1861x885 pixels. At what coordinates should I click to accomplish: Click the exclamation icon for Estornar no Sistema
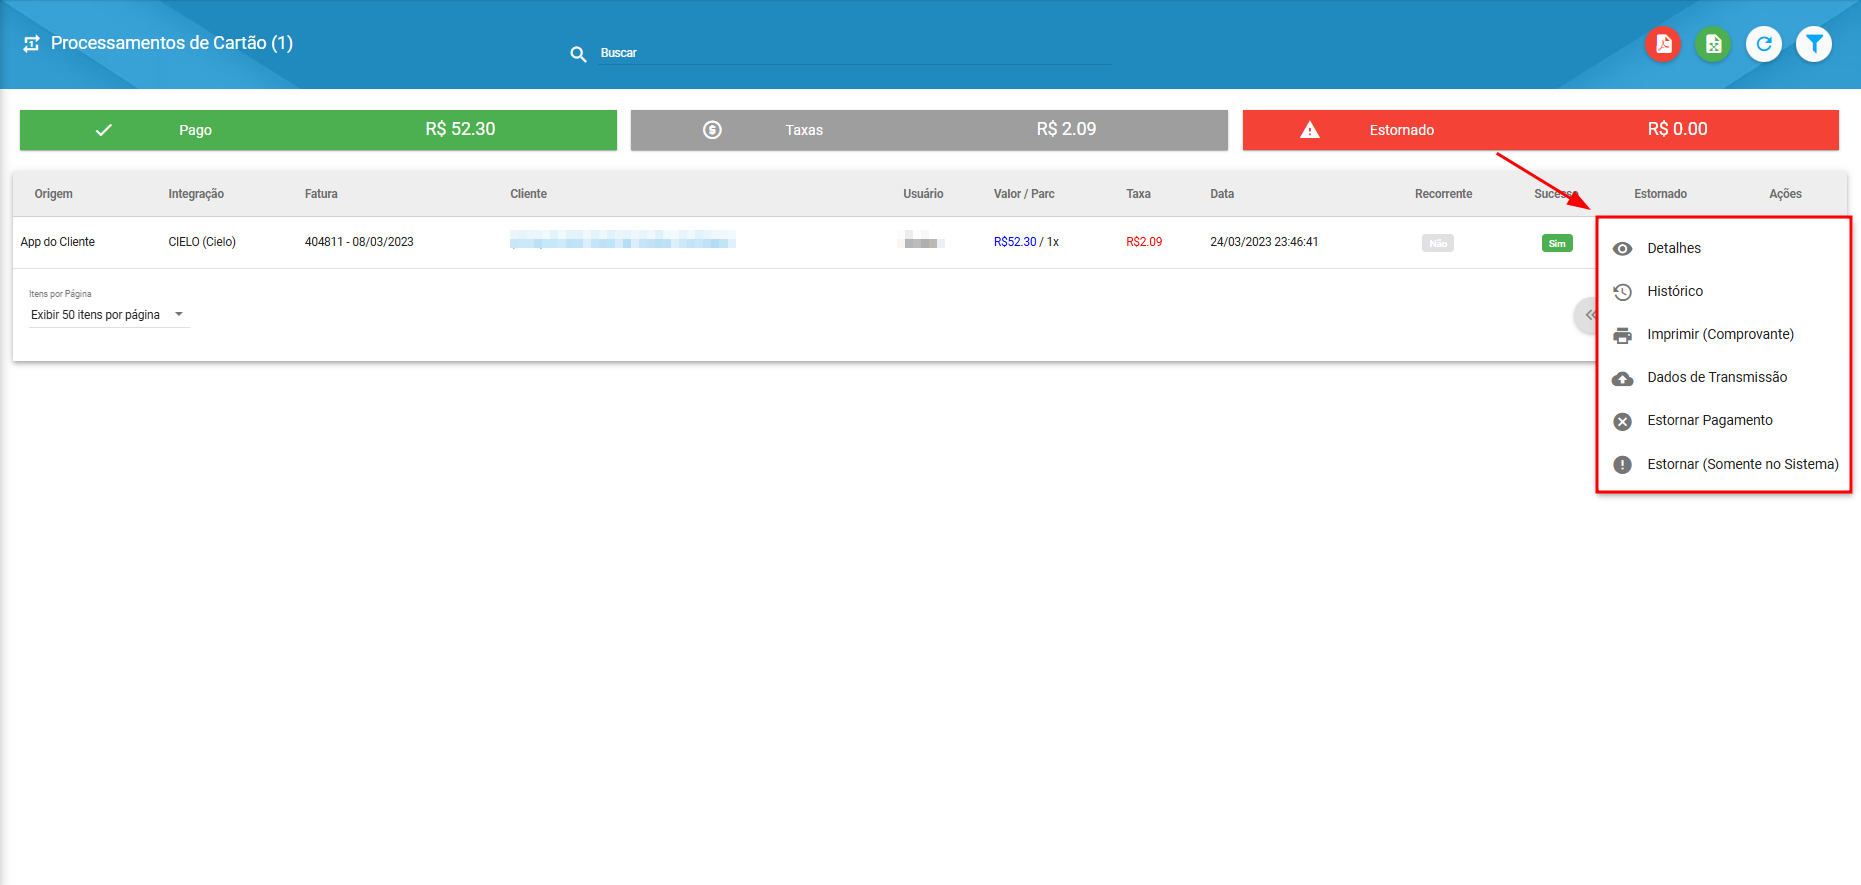point(1623,464)
